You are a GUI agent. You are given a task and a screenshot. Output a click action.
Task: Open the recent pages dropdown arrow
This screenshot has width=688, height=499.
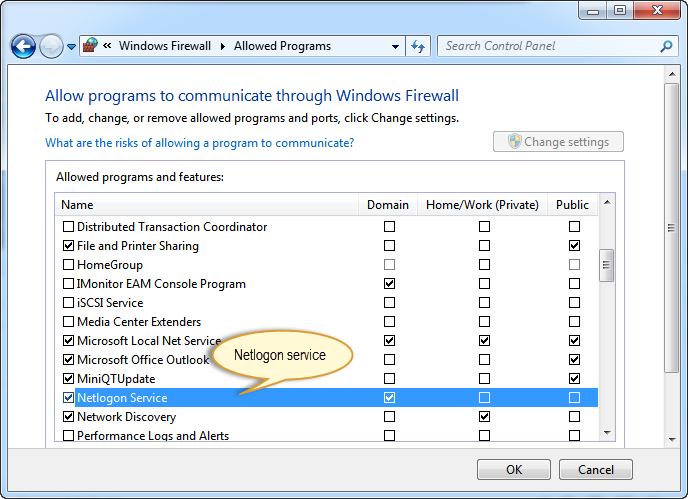pos(72,46)
